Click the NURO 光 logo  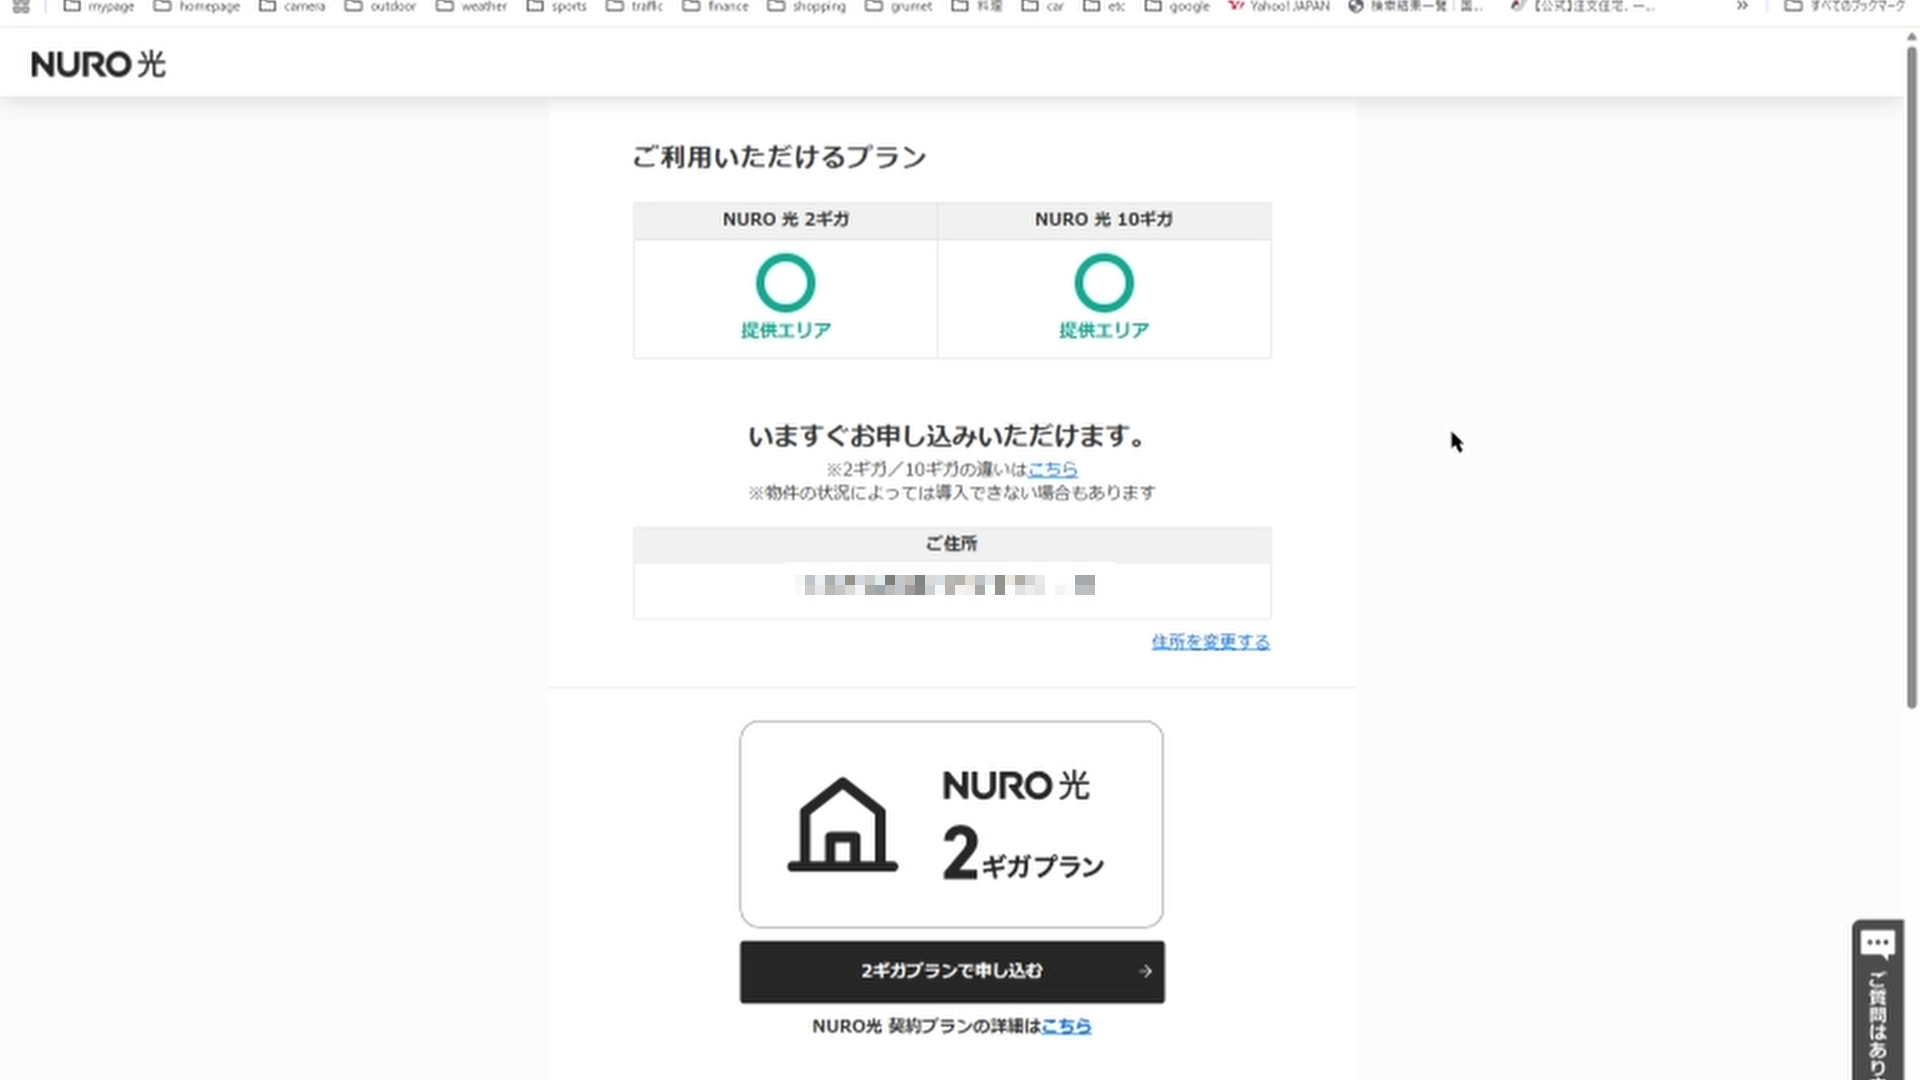pyautogui.click(x=98, y=65)
